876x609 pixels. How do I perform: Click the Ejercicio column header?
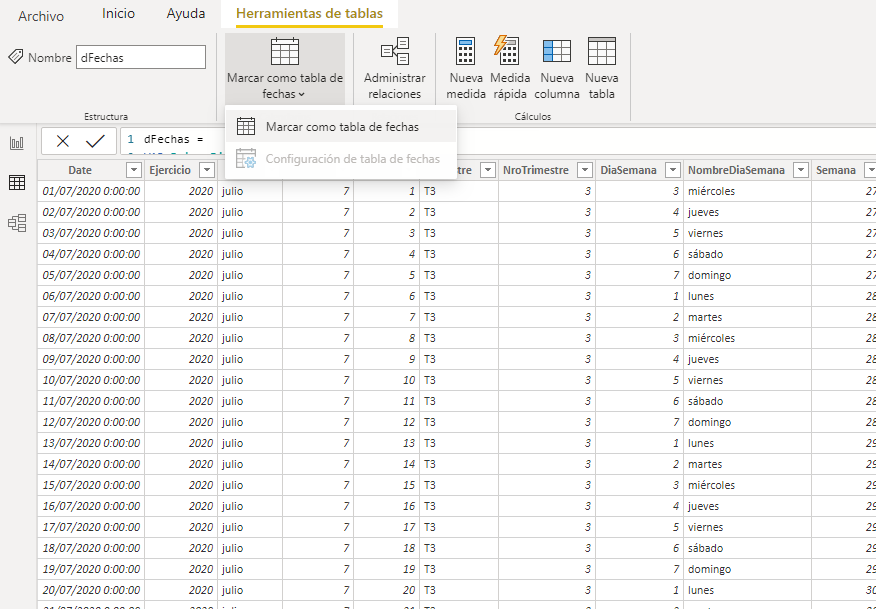point(170,170)
